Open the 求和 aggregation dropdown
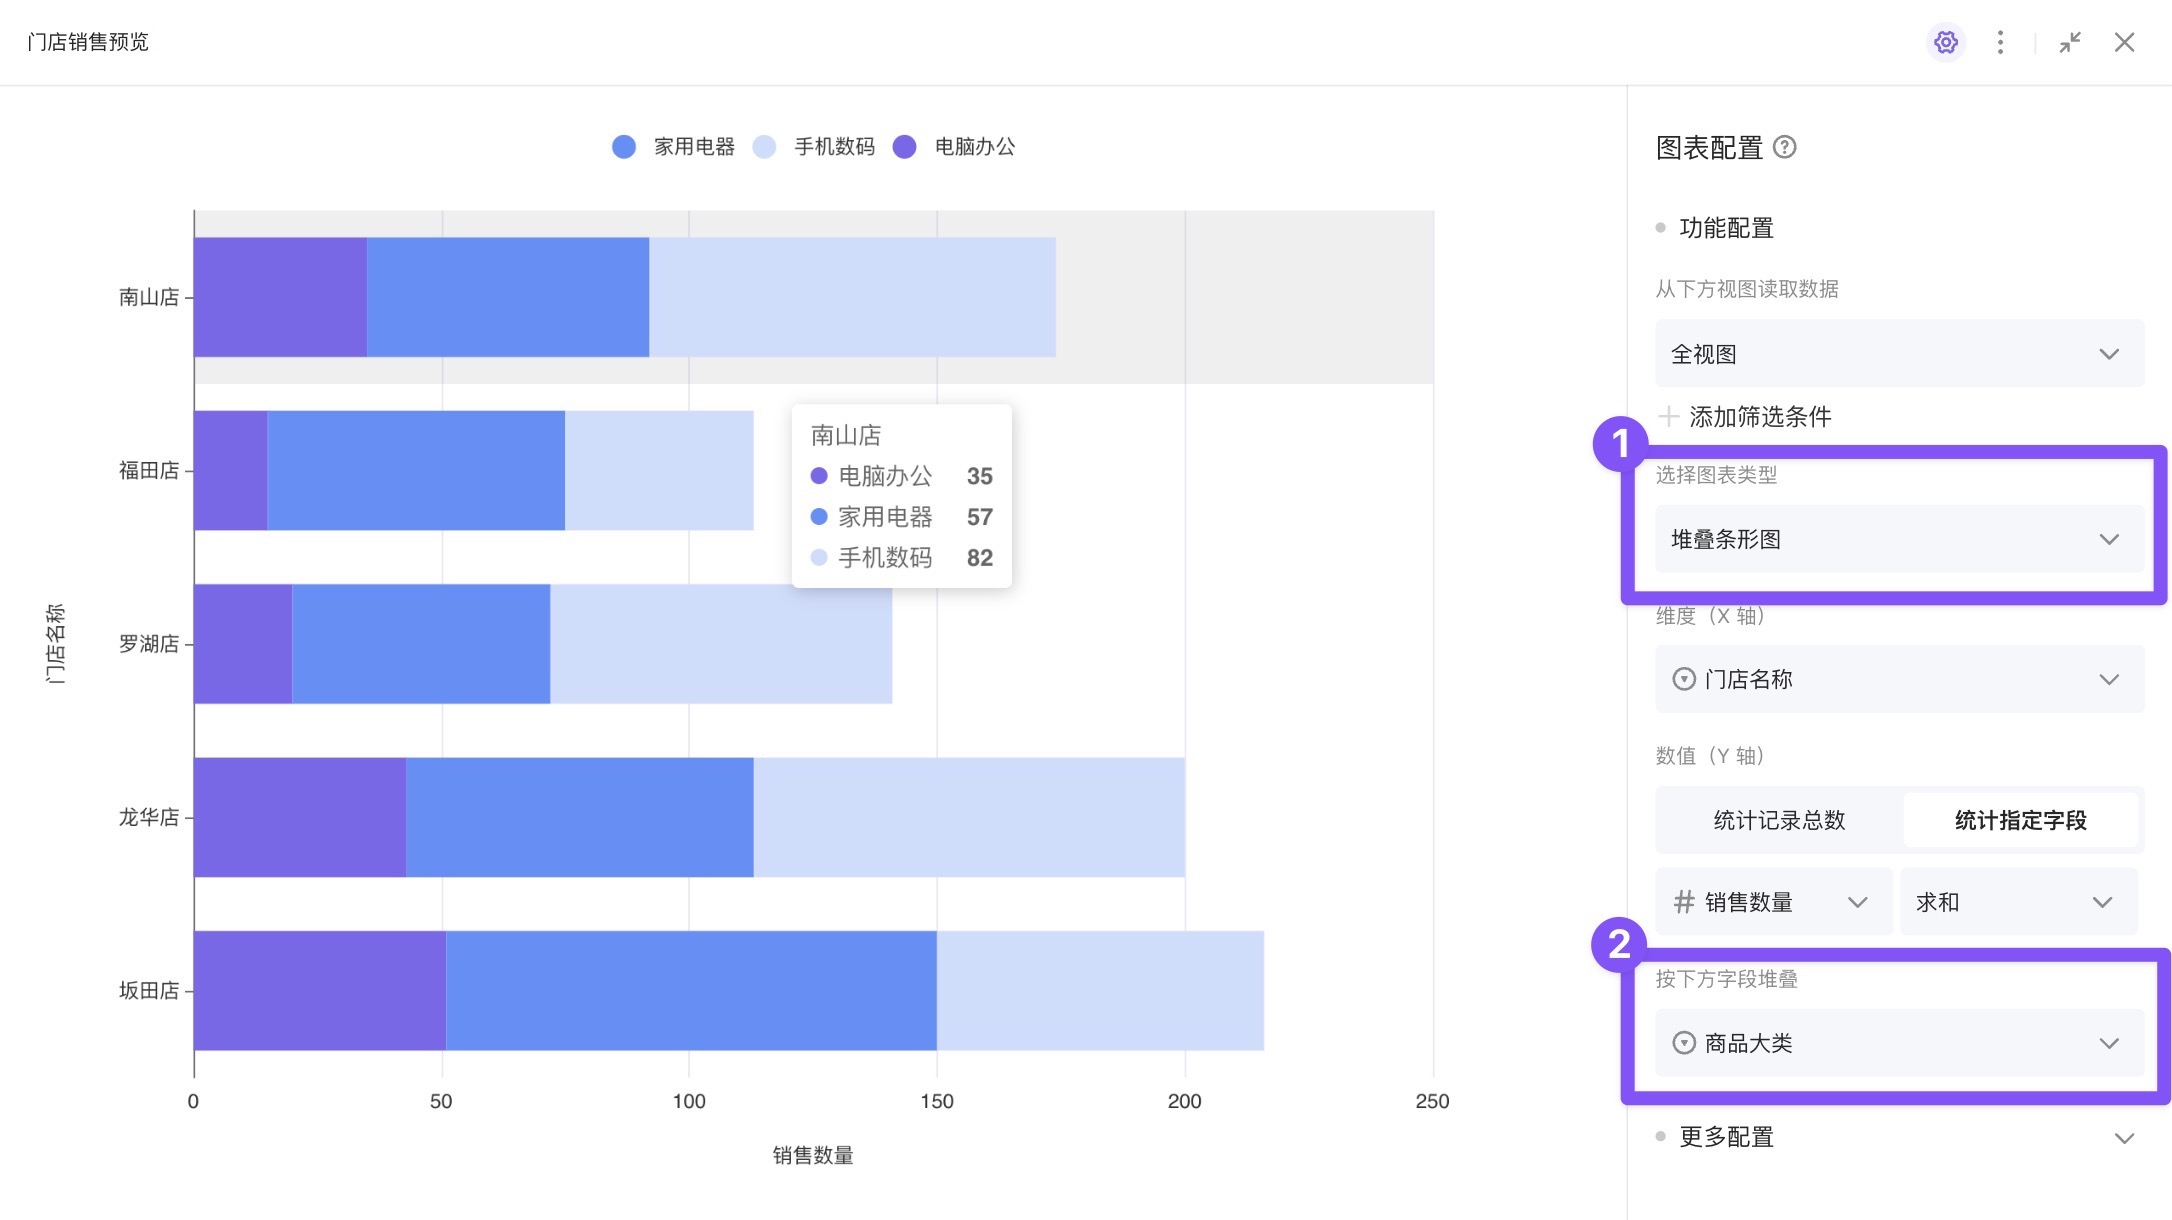 2016,902
